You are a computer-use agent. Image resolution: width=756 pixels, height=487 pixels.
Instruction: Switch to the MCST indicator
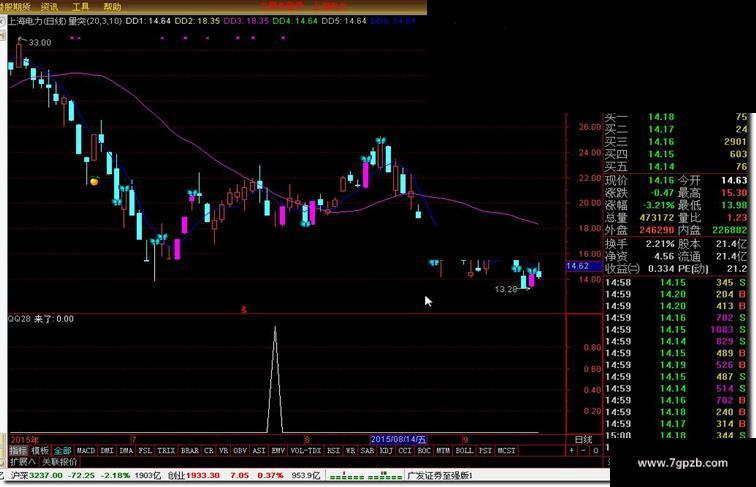[x=506, y=450]
